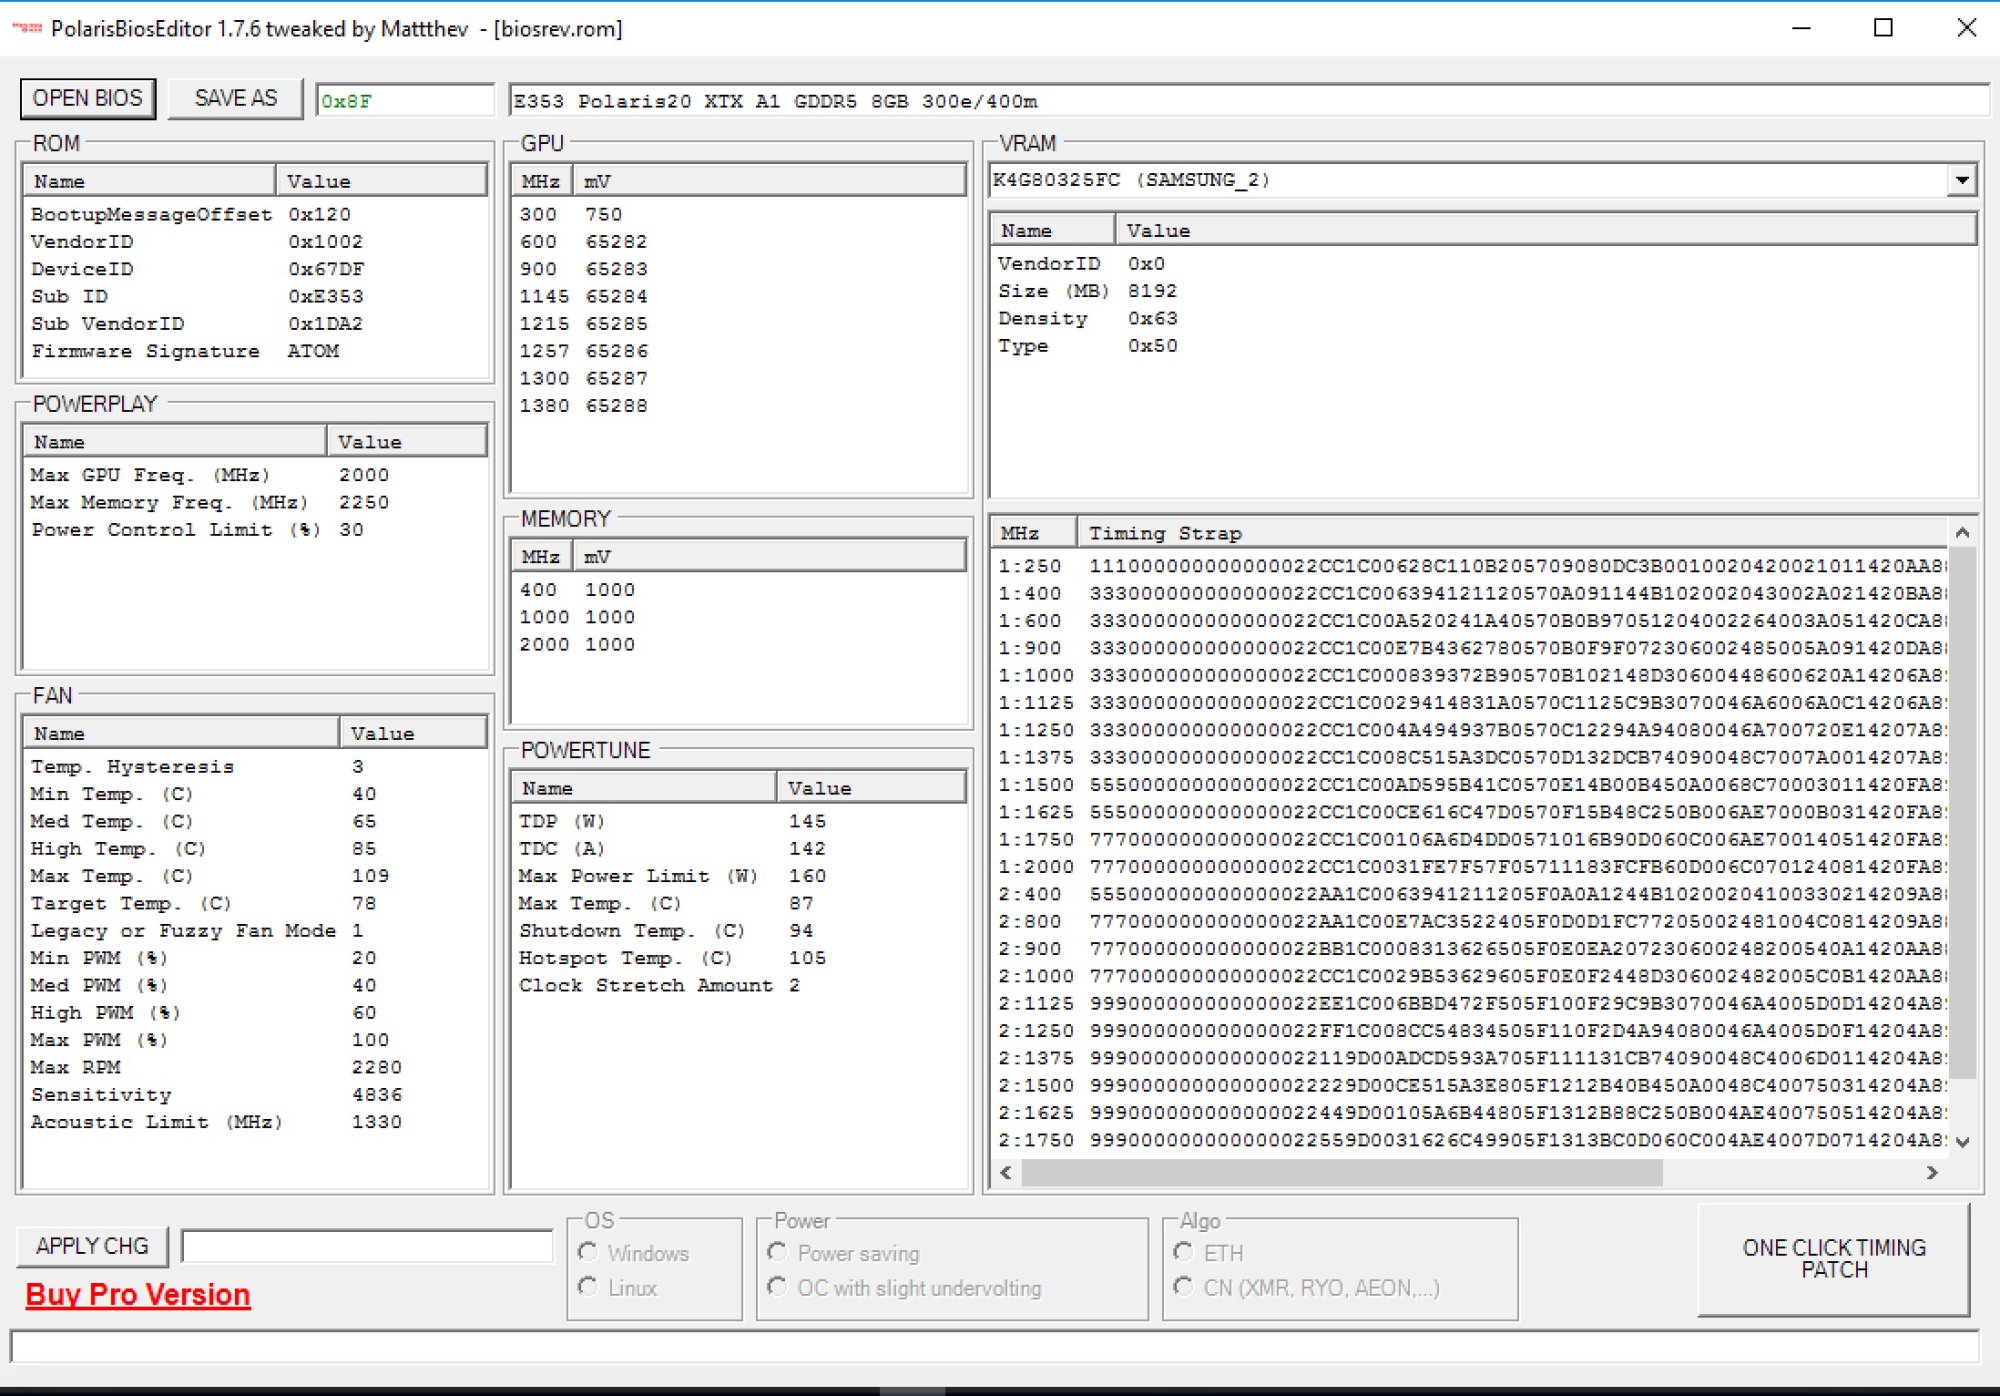Screen dimensions: 2000x1396
Task: Click OPEN BIOS button
Action: pyautogui.click(x=88, y=98)
